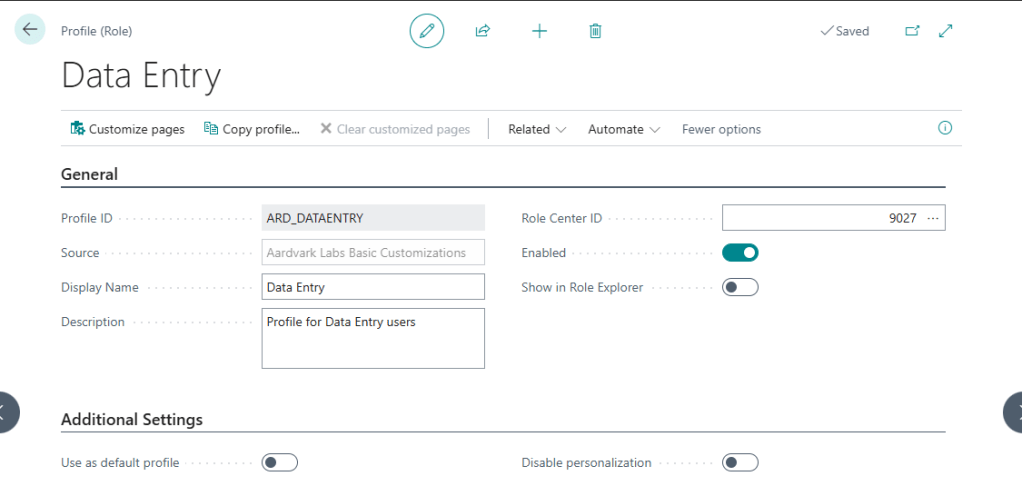Switch on Disable personalization

click(x=740, y=463)
